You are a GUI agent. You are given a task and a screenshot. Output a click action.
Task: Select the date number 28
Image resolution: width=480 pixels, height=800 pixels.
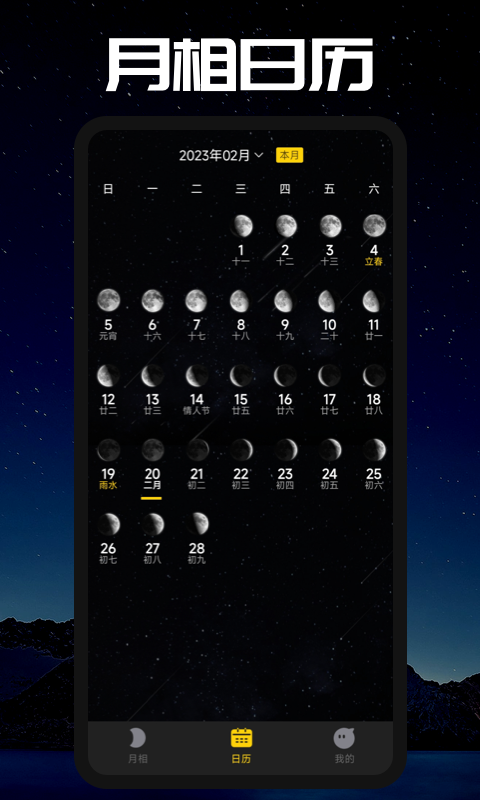197,548
